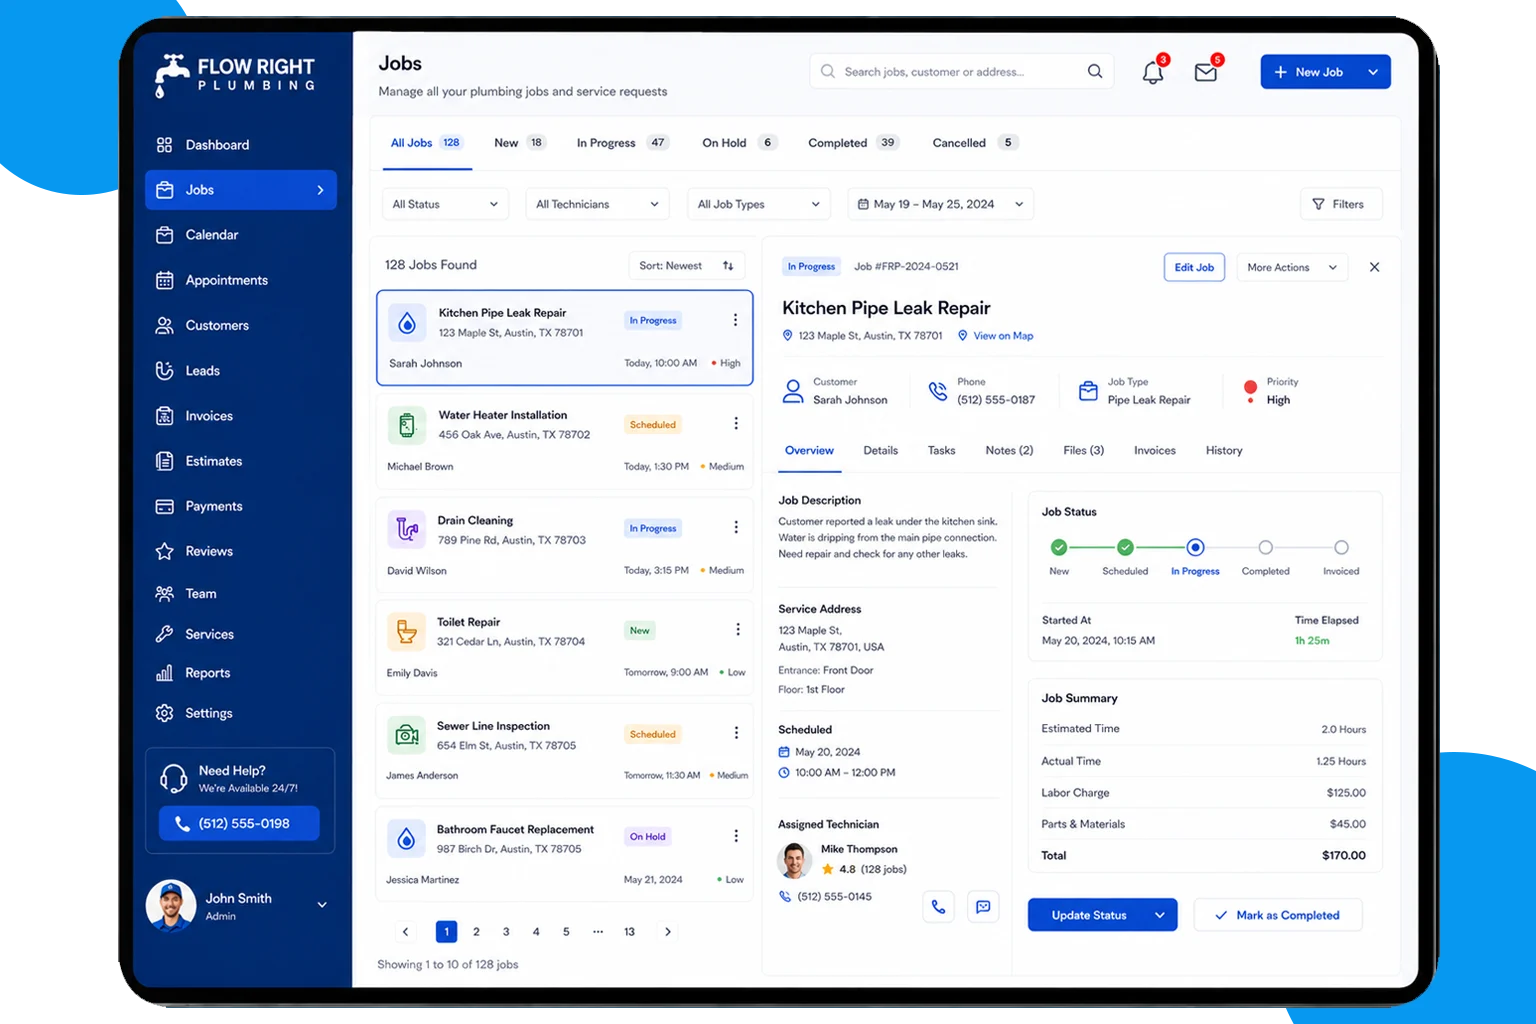Call the help line (512) 555-0198
The width and height of the screenshot is (1536, 1024).
(239, 824)
